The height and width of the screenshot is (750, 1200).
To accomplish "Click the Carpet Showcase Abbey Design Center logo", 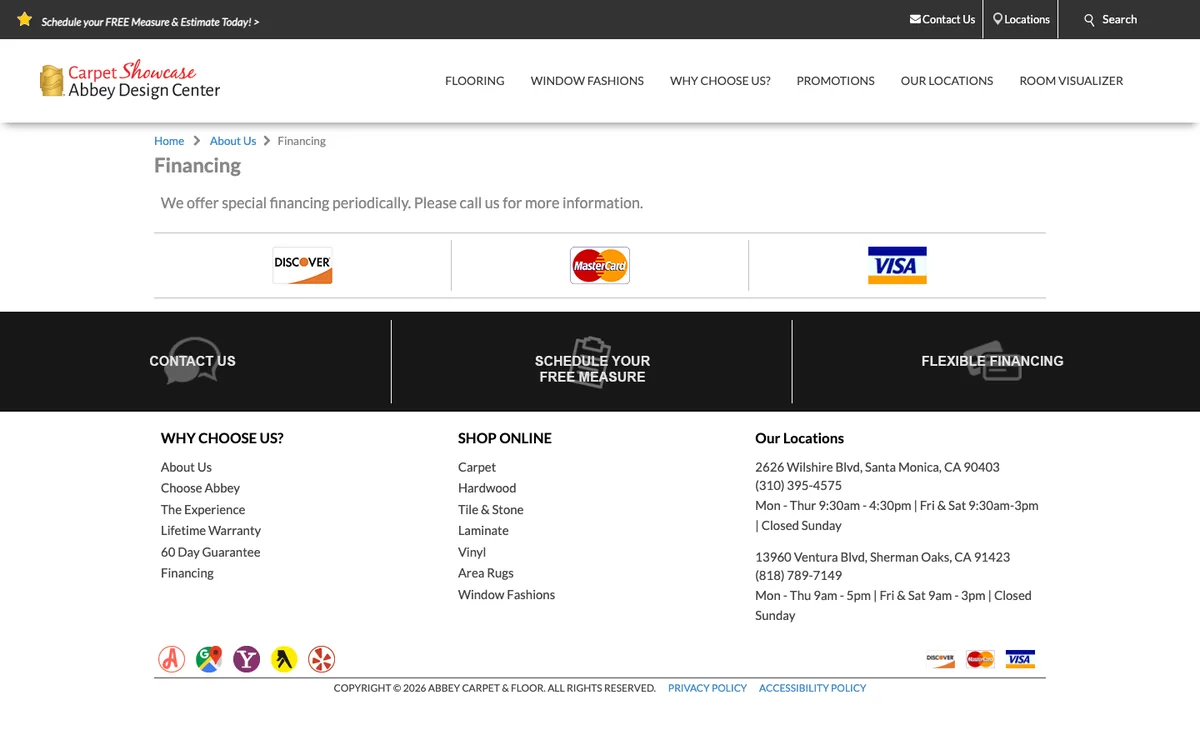I will (x=130, y=81).
